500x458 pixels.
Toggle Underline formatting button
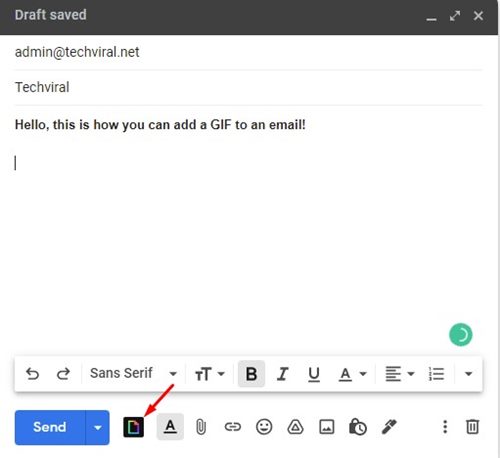[314, 374]
